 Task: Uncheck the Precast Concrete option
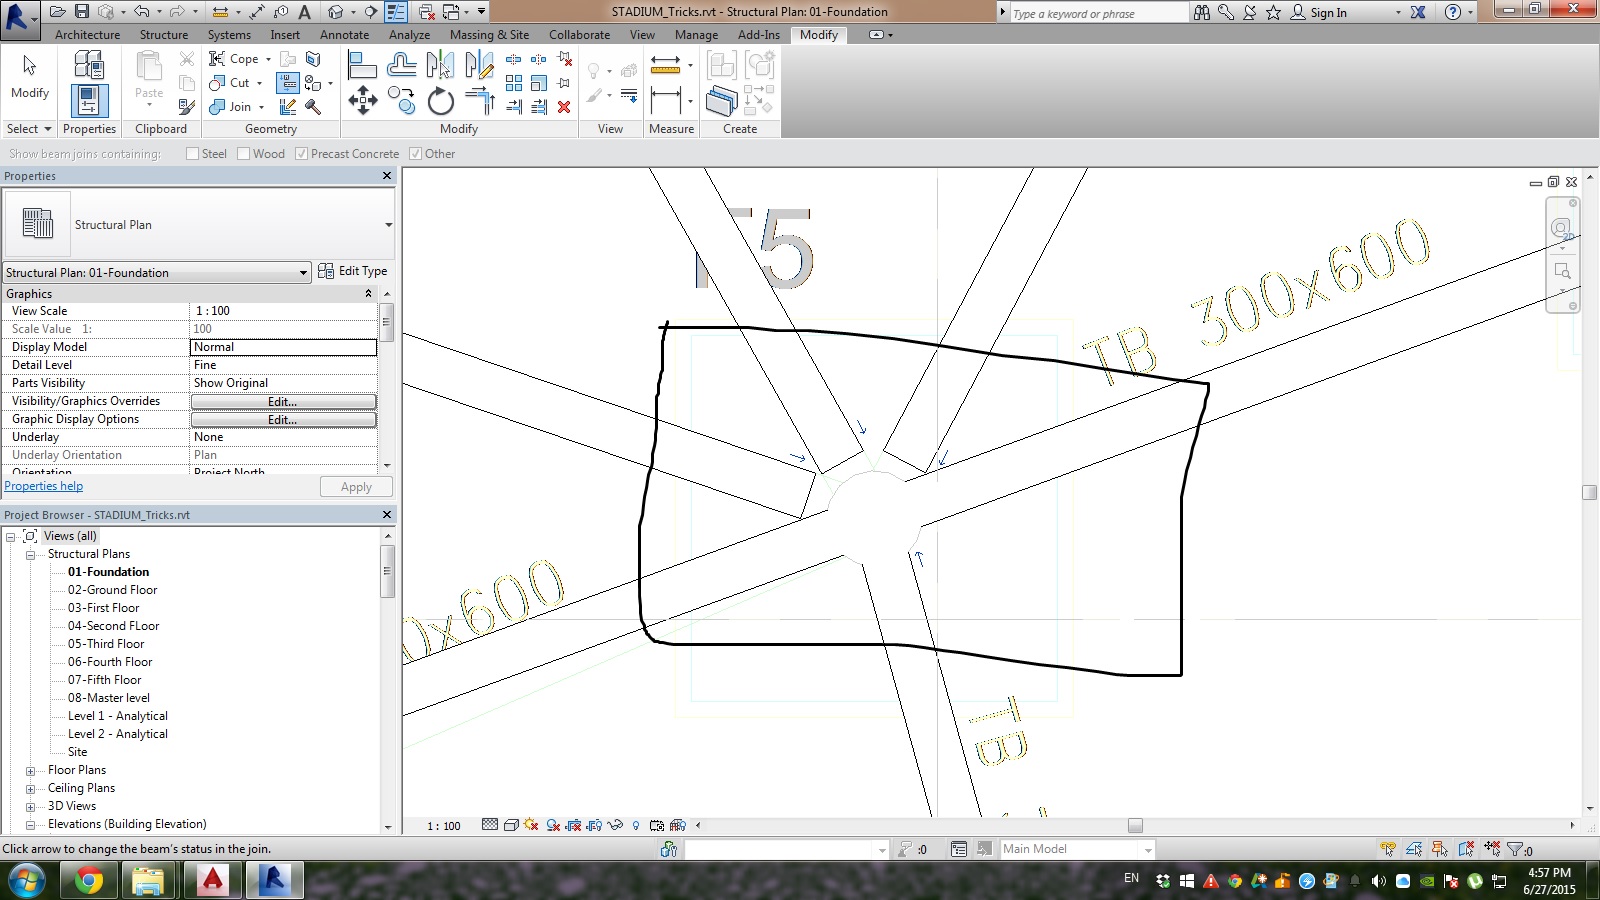[302, 153]
